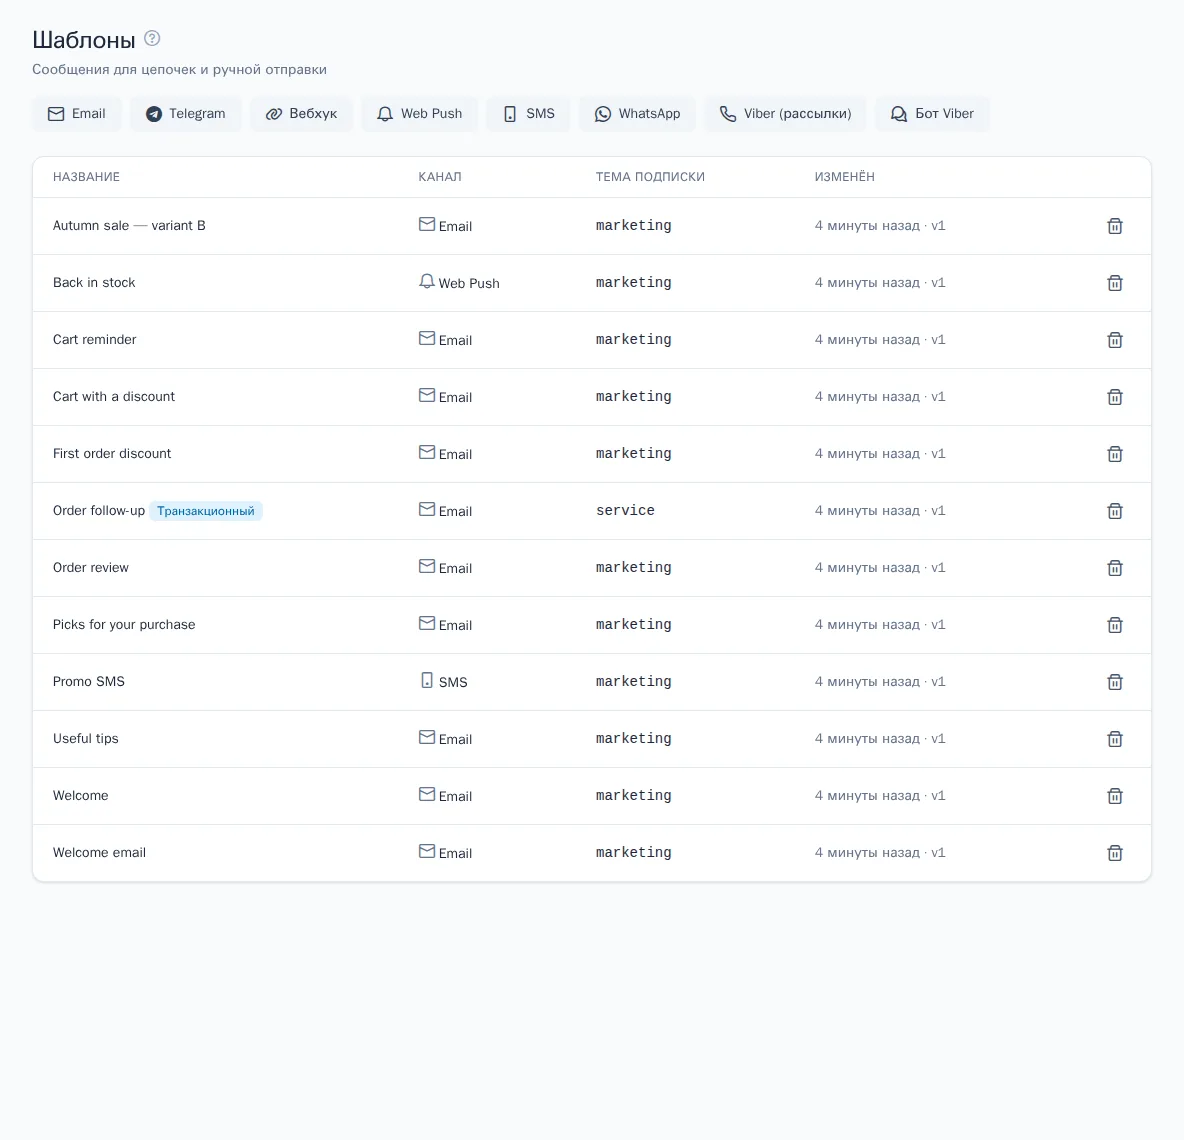Click the help icon next to Шаблоны
1184x1140 pixels.
click(x=152, y=38)
